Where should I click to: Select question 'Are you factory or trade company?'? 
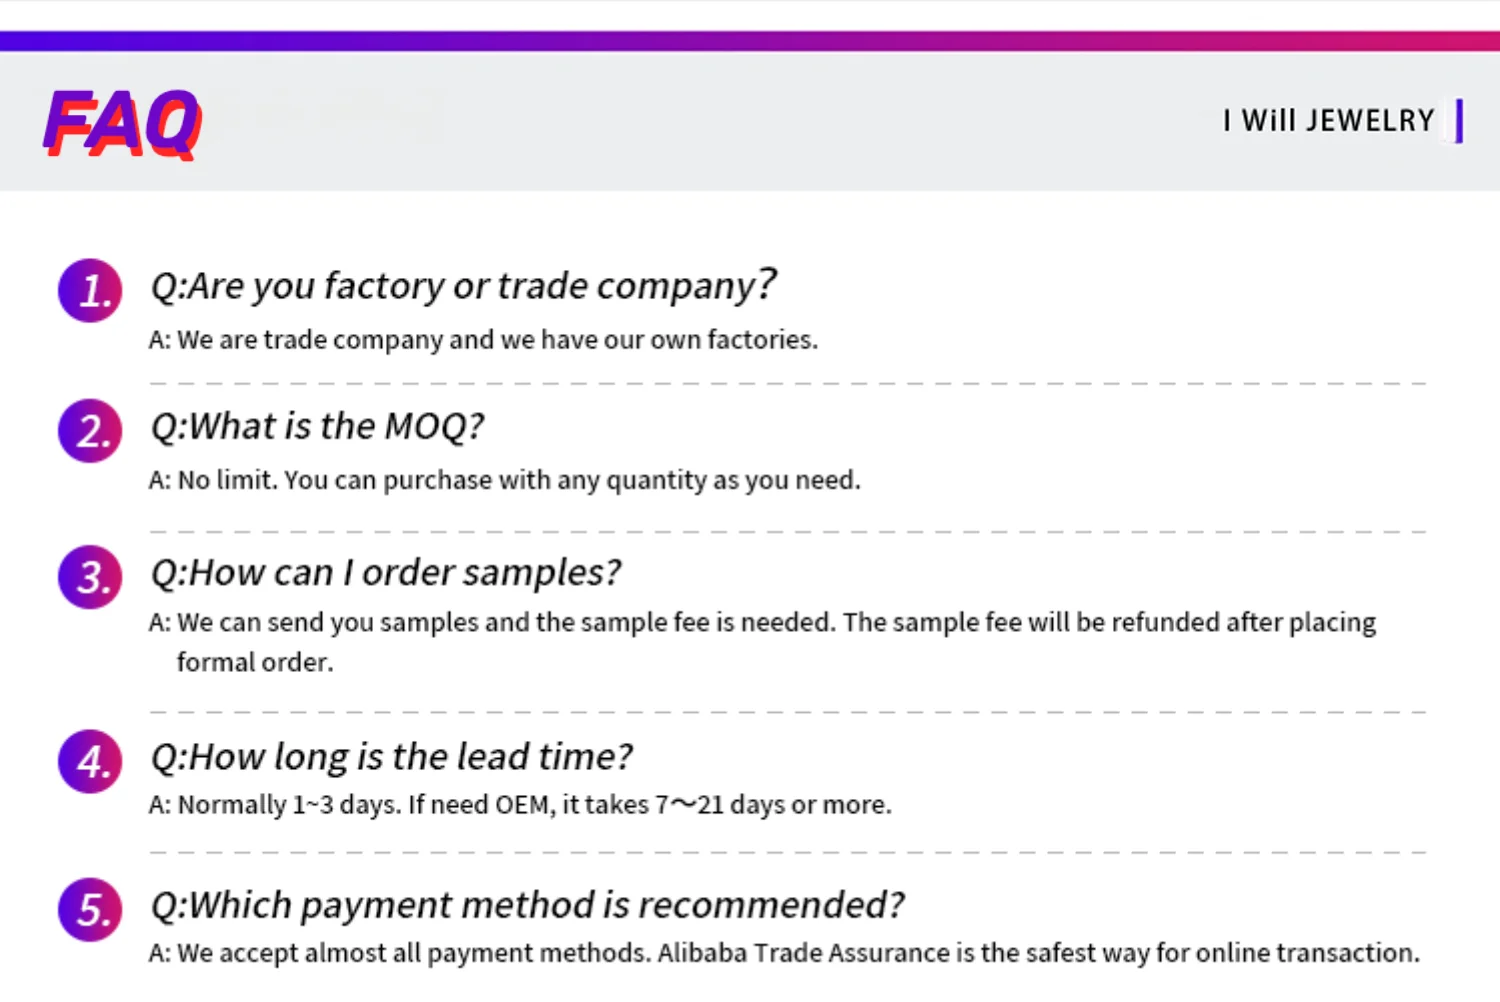tap(462, 286)
